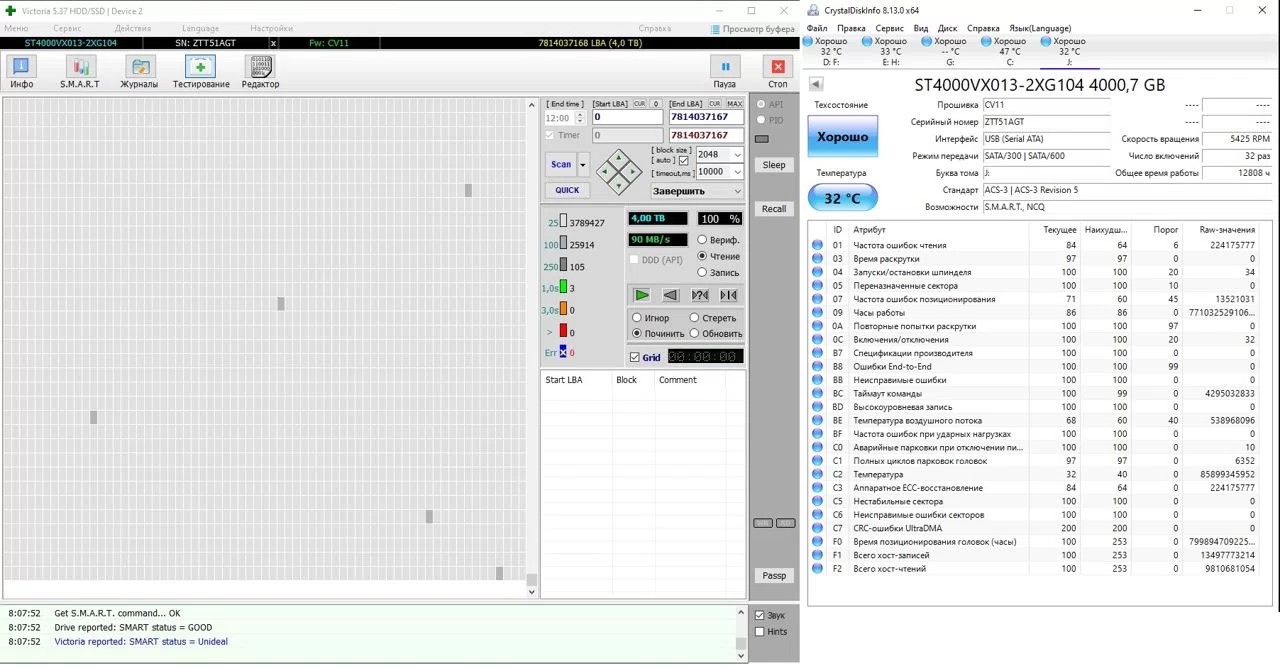The height and width of the screenshot is (666, 1280).
Task: Select Тестирование in the Victoria toolbar
Action: pyautogui.click(x=200, y=72)
